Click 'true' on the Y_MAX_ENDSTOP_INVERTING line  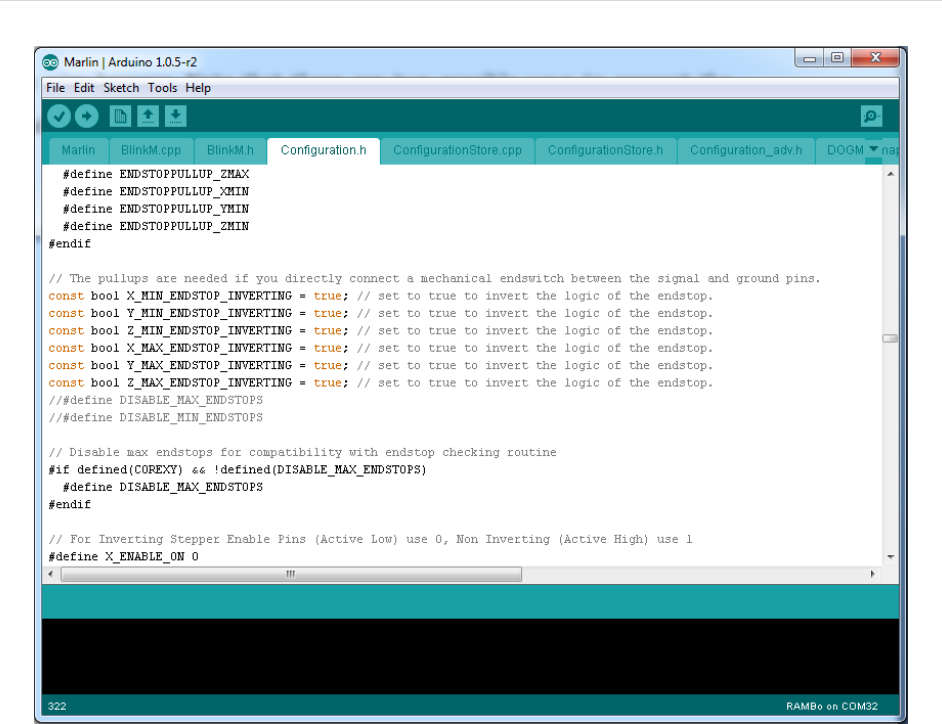327,366
